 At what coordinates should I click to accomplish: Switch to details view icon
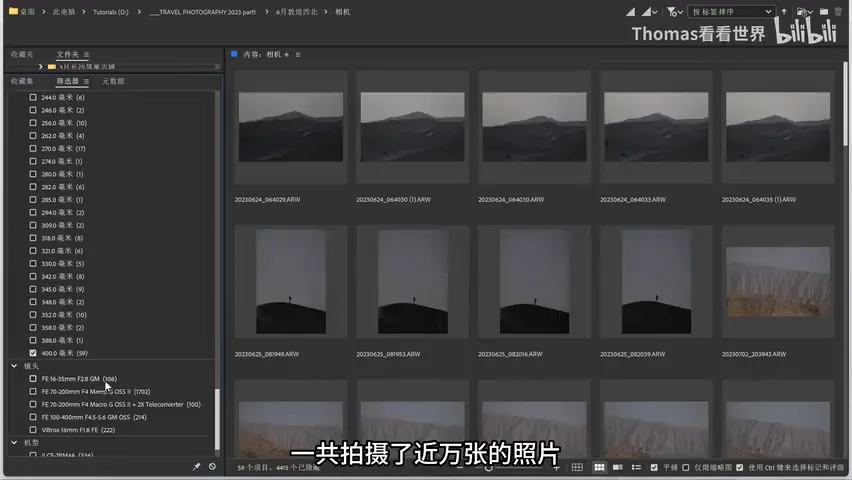[x=618, y=467]
